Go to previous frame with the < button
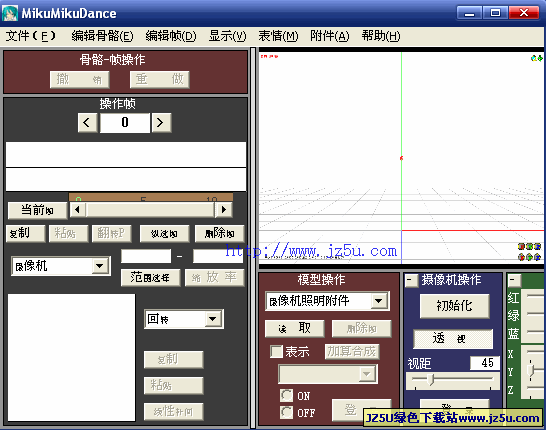Viewport: 546px width, 430px height. [87, 123]
